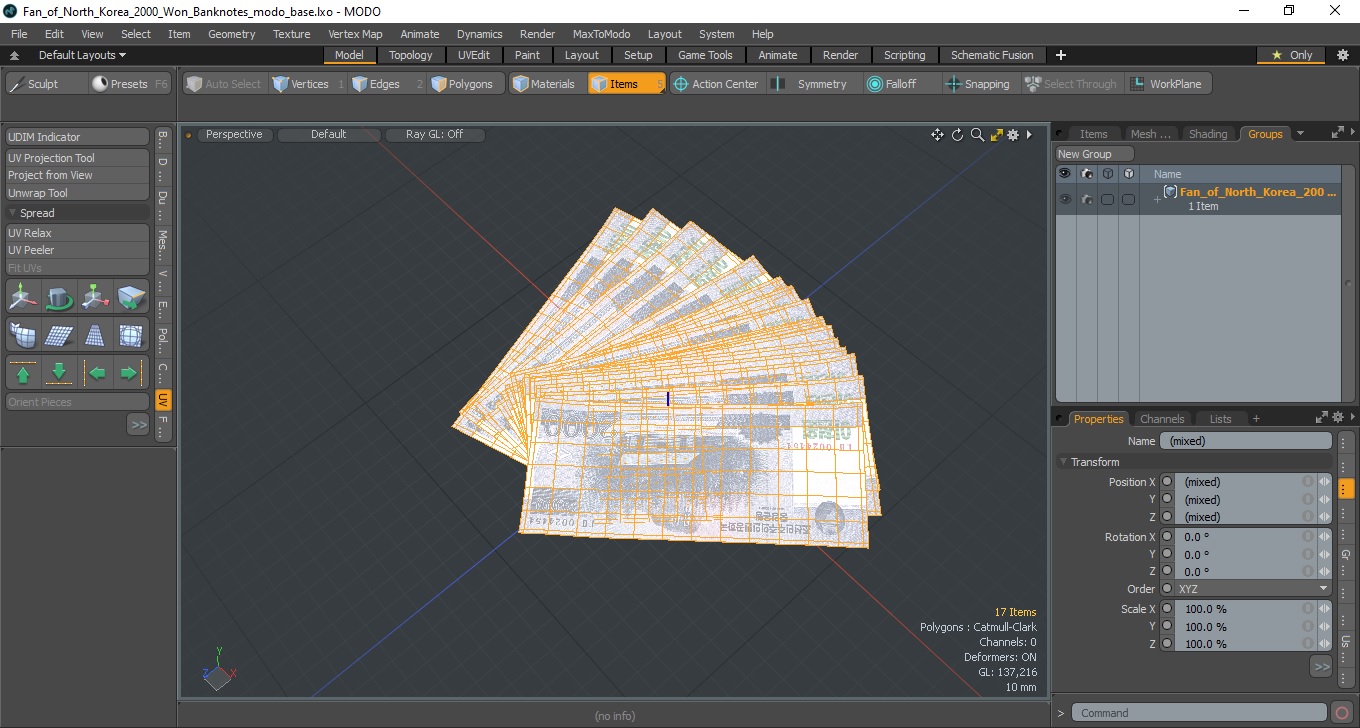Viewport: 1360px width, 728px height.
Task: Click the Command record circle button
Action: point(1343,713)
